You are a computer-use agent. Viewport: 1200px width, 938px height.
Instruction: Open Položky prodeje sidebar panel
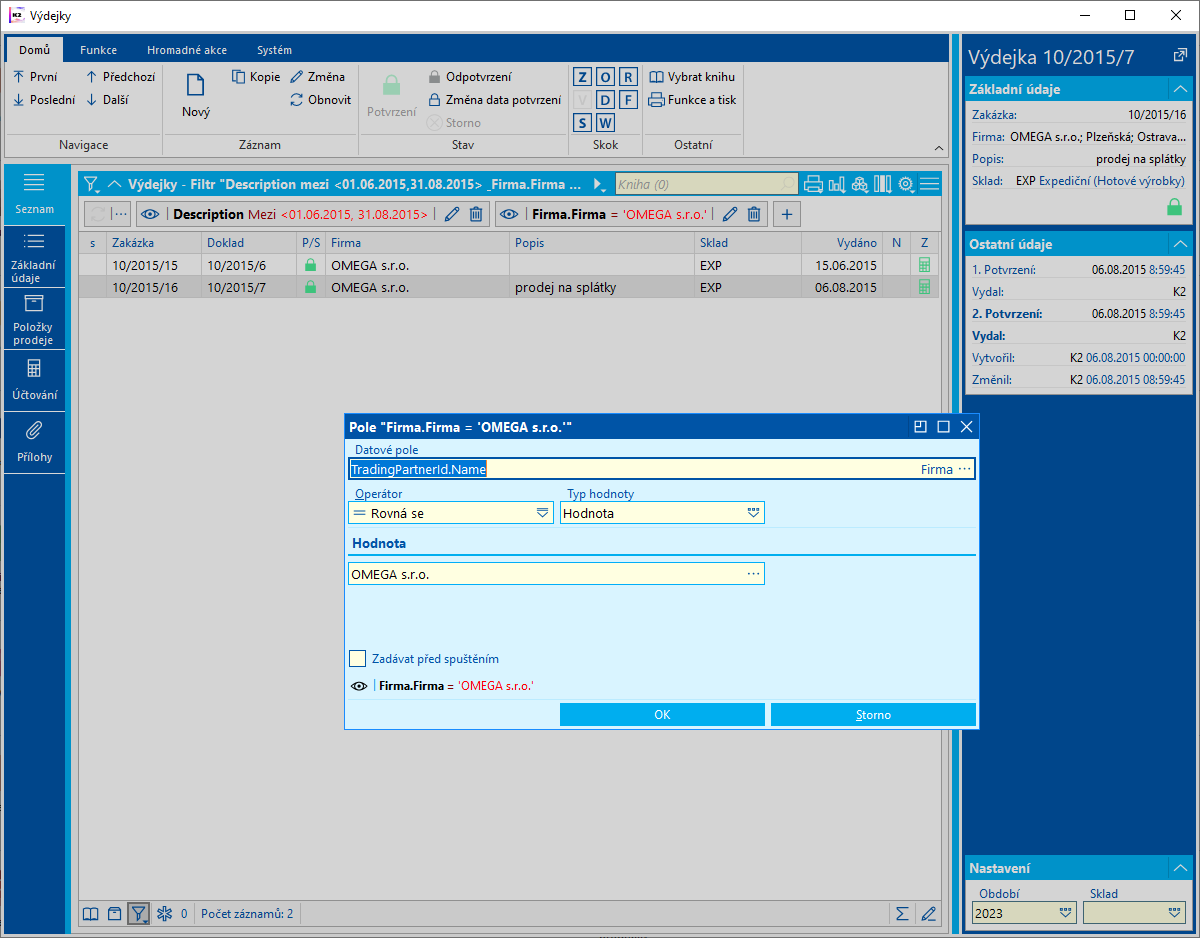point(34,318)
